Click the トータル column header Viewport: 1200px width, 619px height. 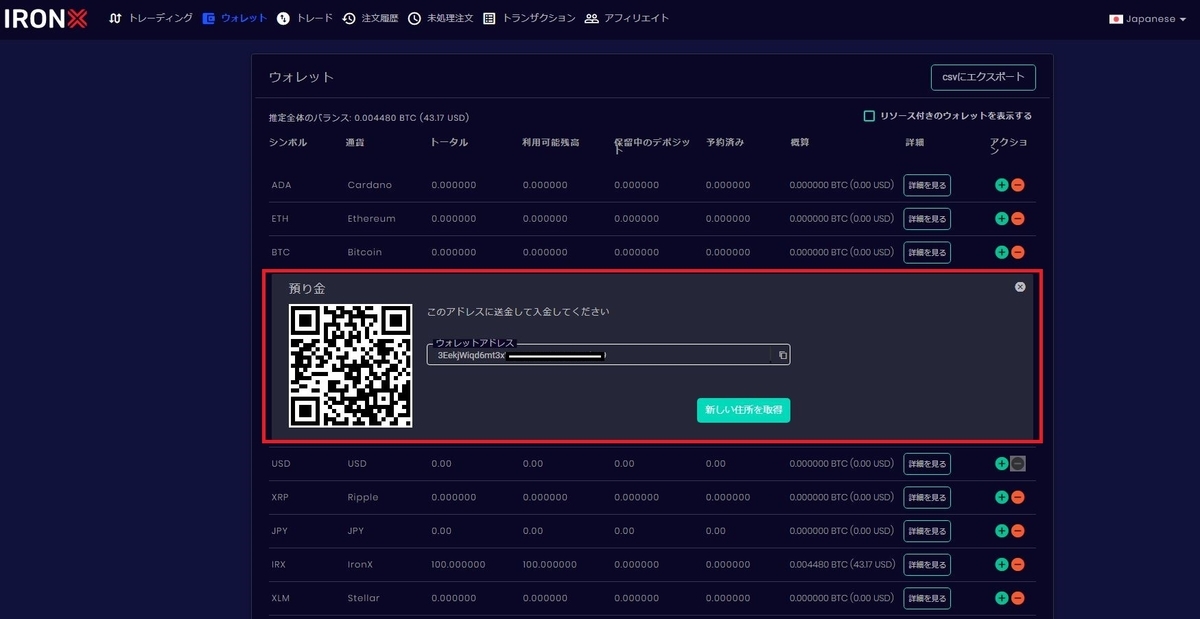[449, 143]
